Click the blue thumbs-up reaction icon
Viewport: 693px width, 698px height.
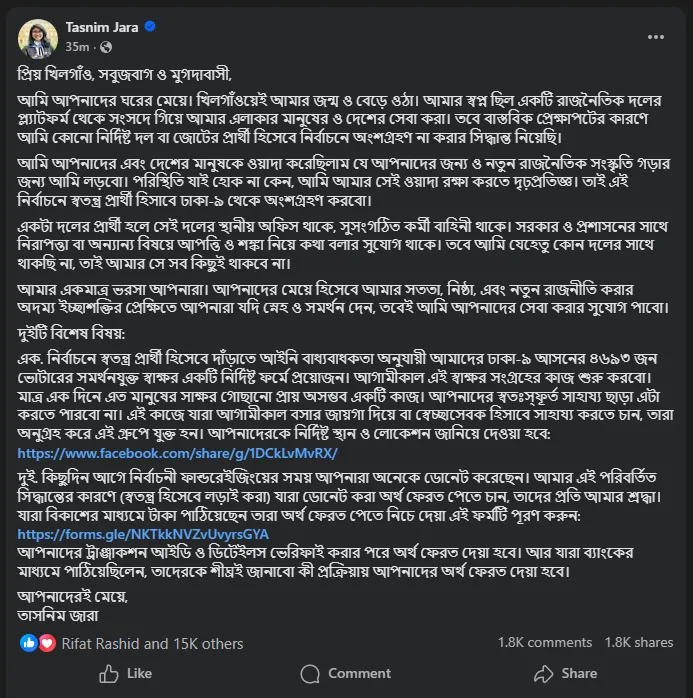pyautogui.click(x=29, y=644)
